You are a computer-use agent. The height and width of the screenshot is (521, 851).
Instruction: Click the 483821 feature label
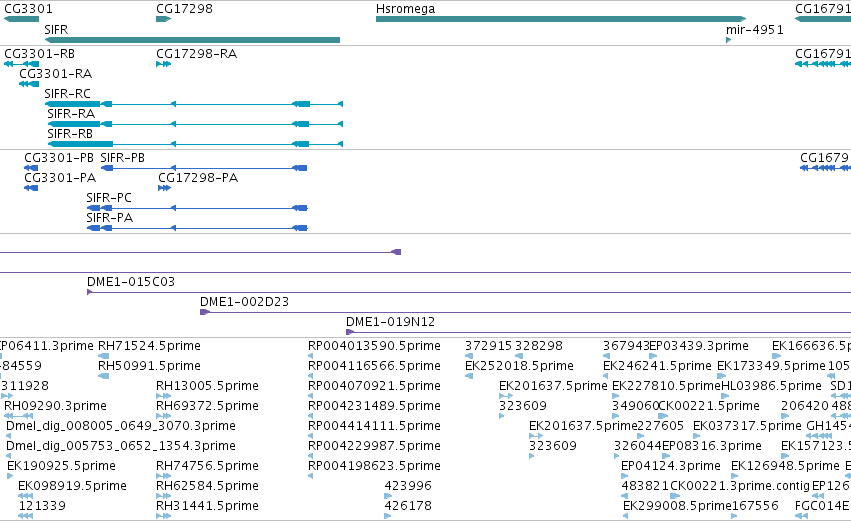click(645, 486)
